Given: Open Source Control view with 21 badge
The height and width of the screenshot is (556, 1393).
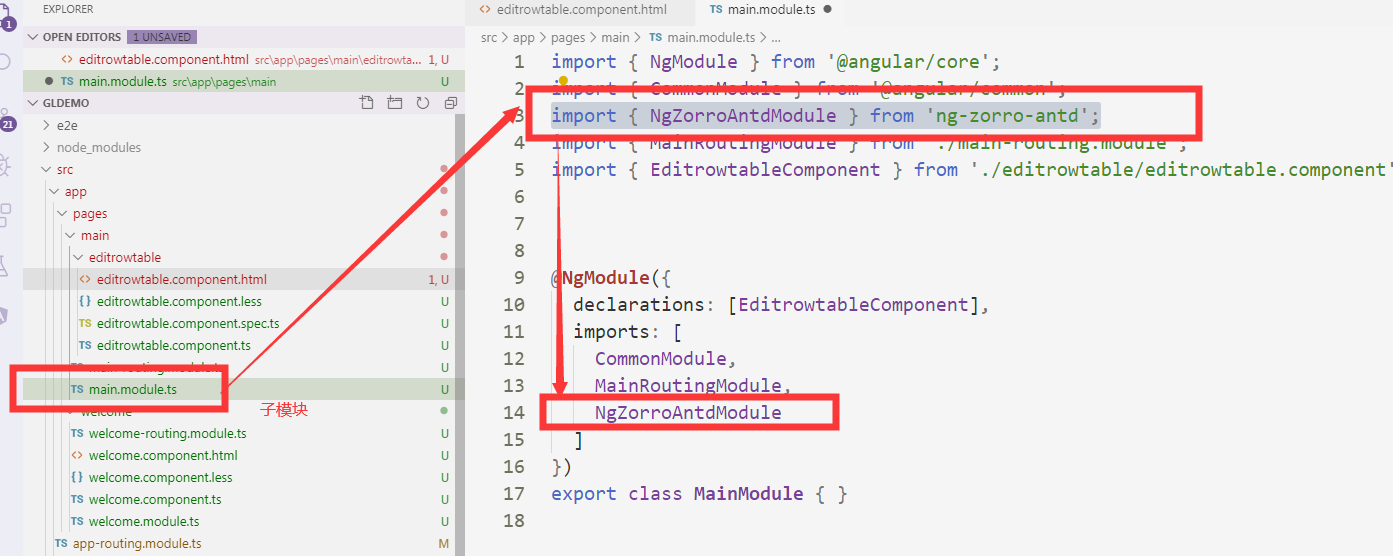Looking at the screenshot, I should 8,120.
